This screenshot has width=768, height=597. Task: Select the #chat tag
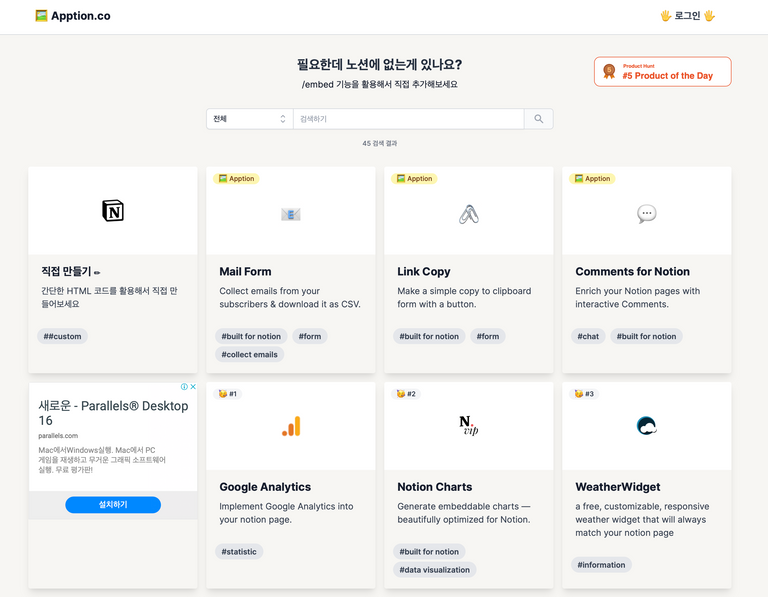pos(588,336)
